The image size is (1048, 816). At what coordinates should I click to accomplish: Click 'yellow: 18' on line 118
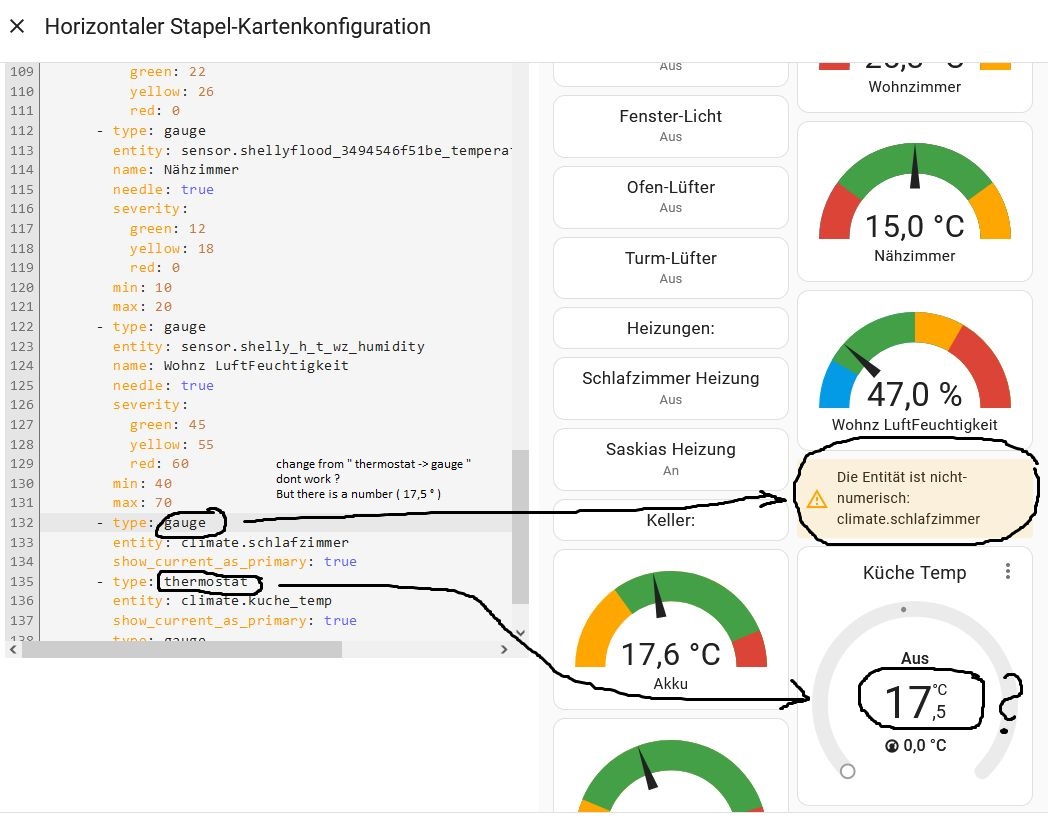pos(172,248)
